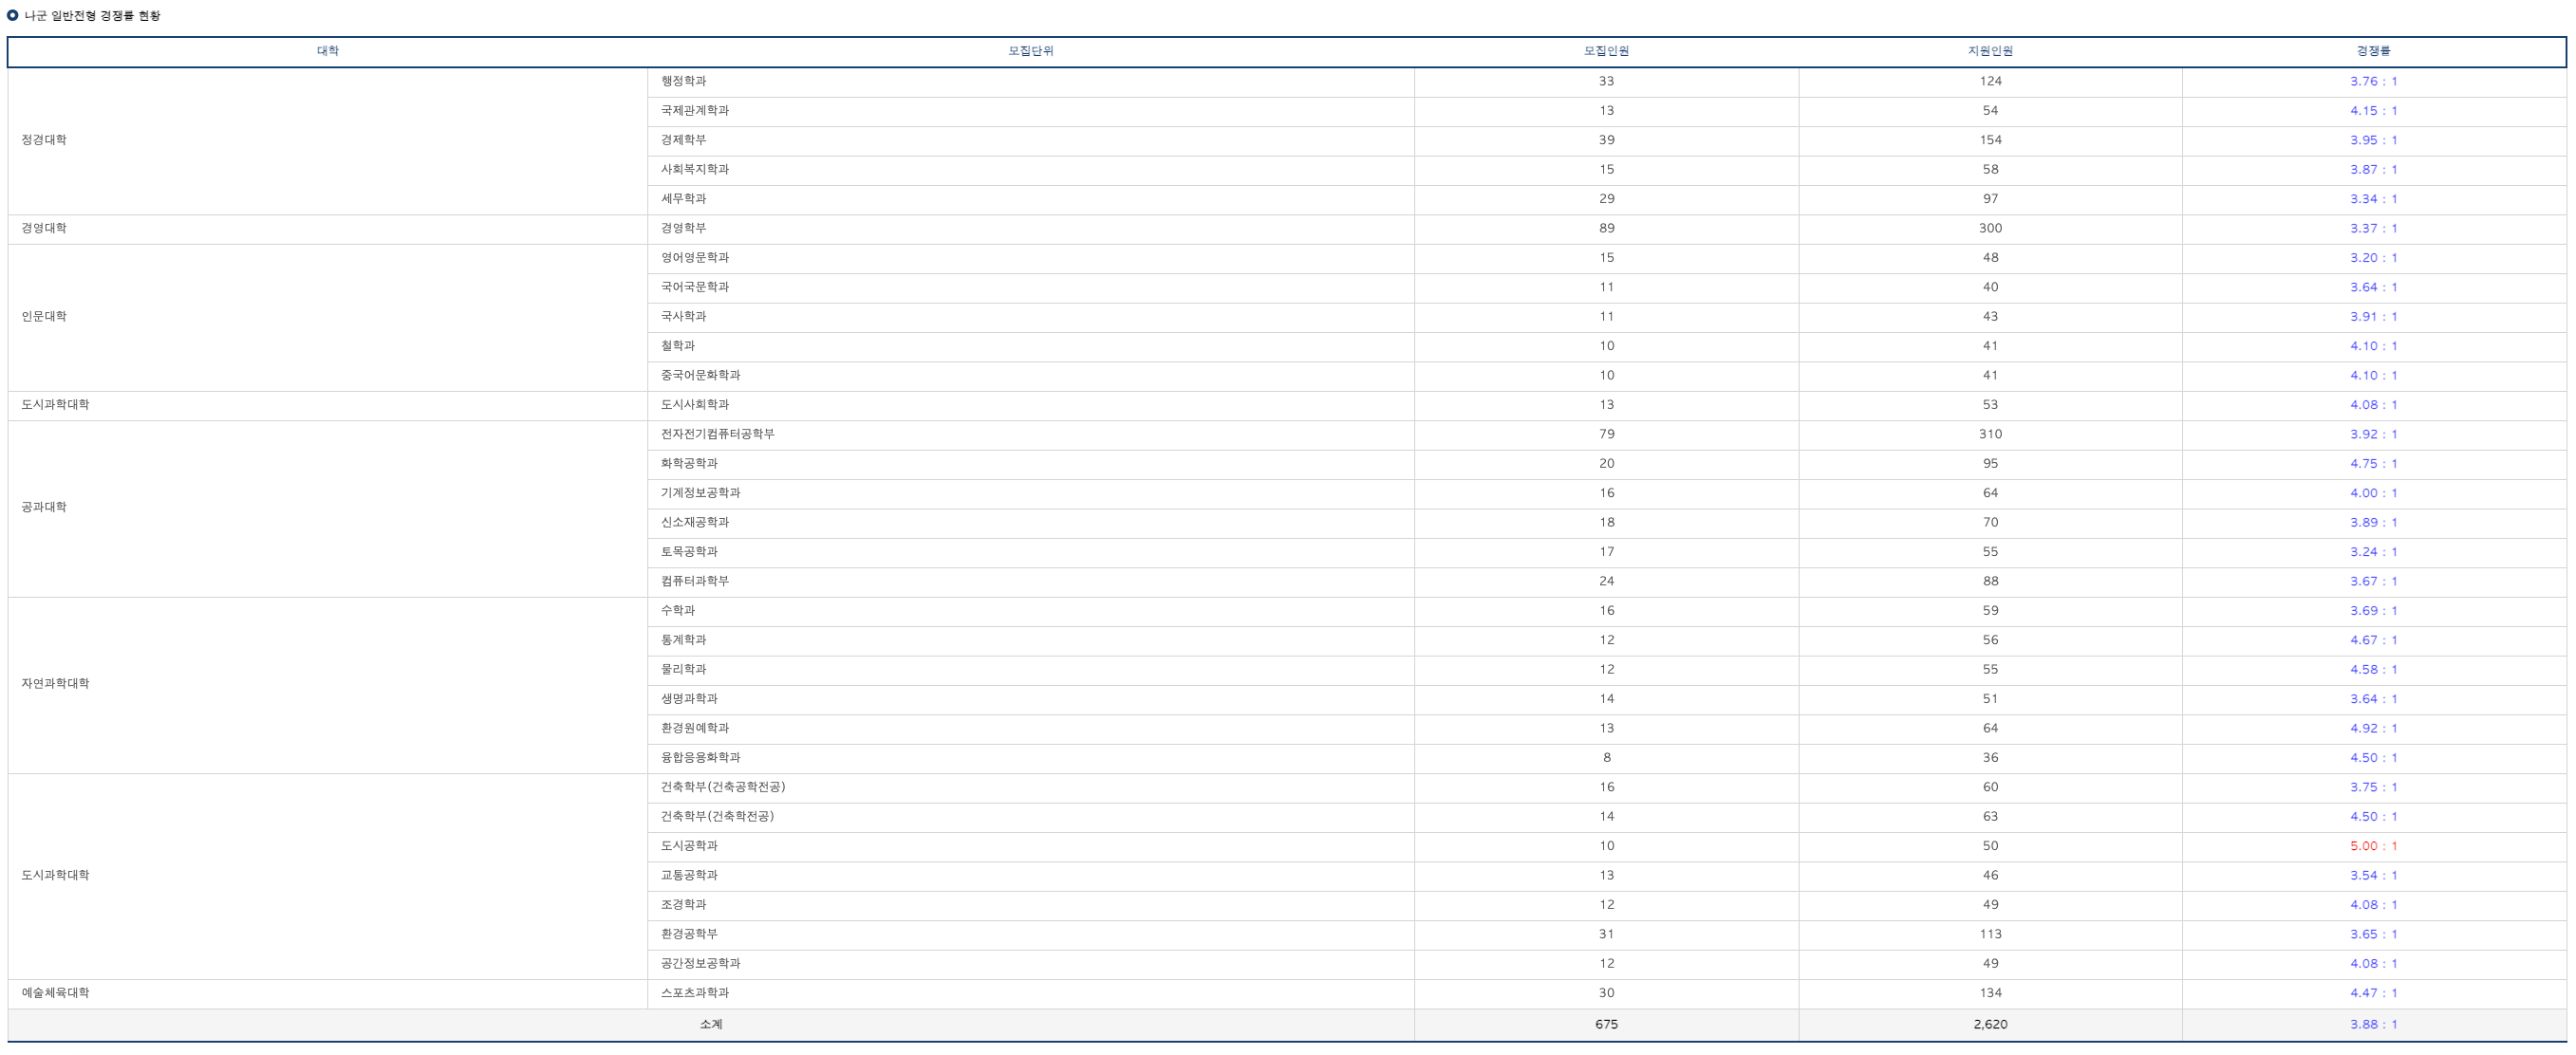Select the 경영학부 row name
This screenshot has width=2576, height=1055.
[x=683, y=228]
